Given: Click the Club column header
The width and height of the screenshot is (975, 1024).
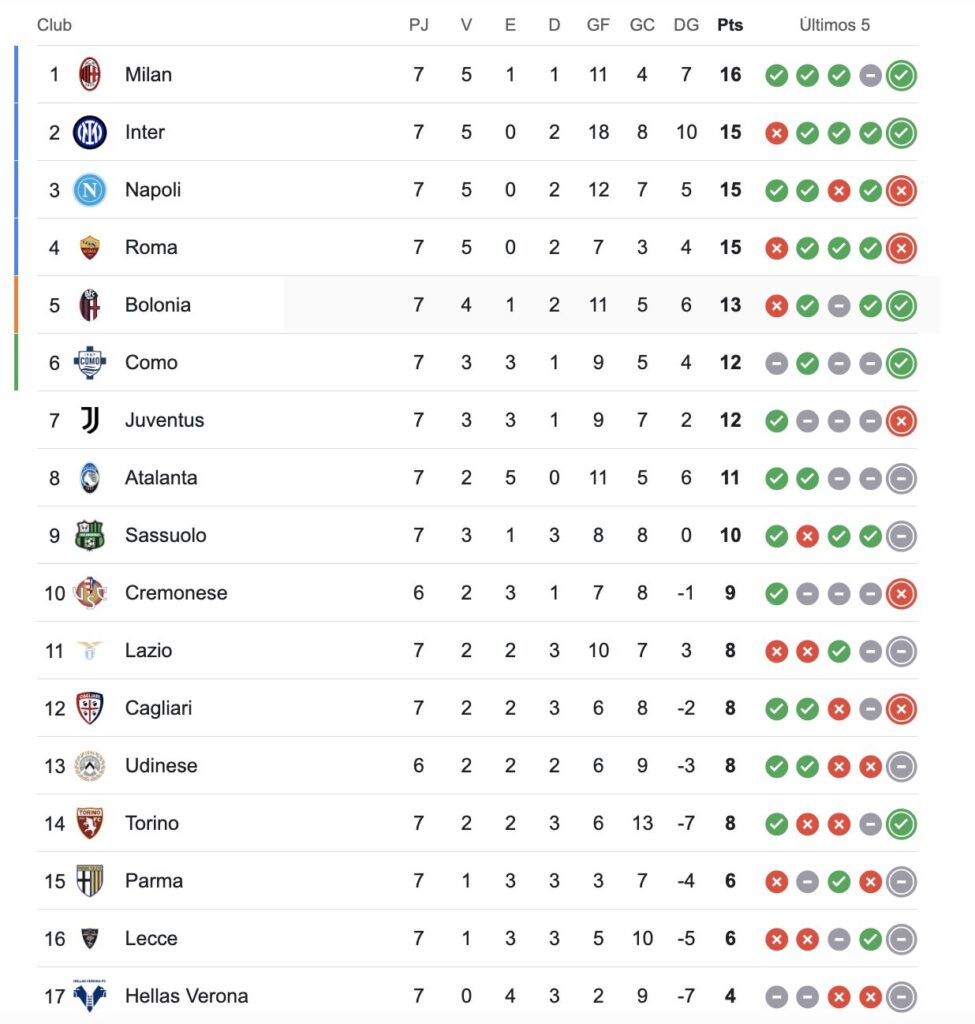Looking at the screenshot, I should click(x=54, y=25).
